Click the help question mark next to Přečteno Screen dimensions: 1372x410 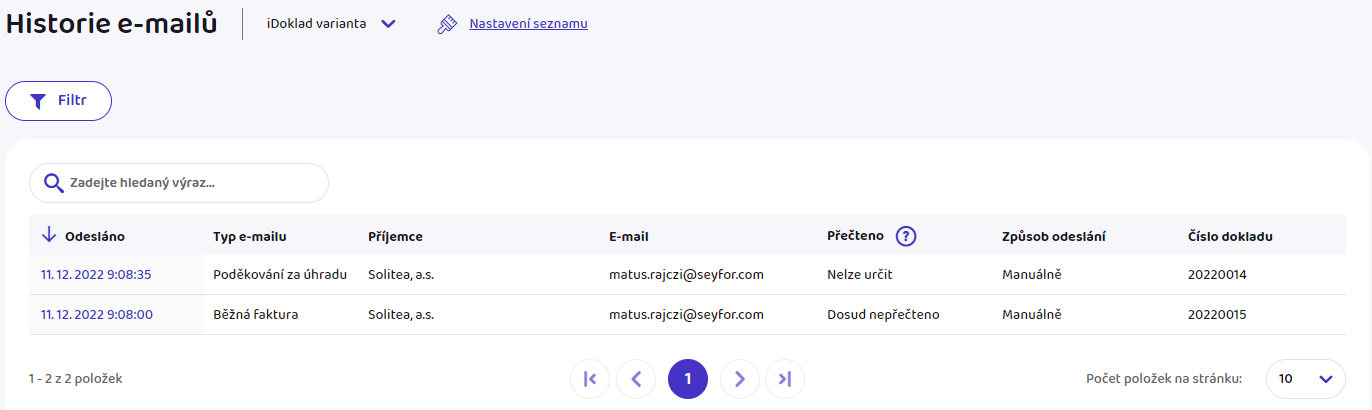coord(906,236)
